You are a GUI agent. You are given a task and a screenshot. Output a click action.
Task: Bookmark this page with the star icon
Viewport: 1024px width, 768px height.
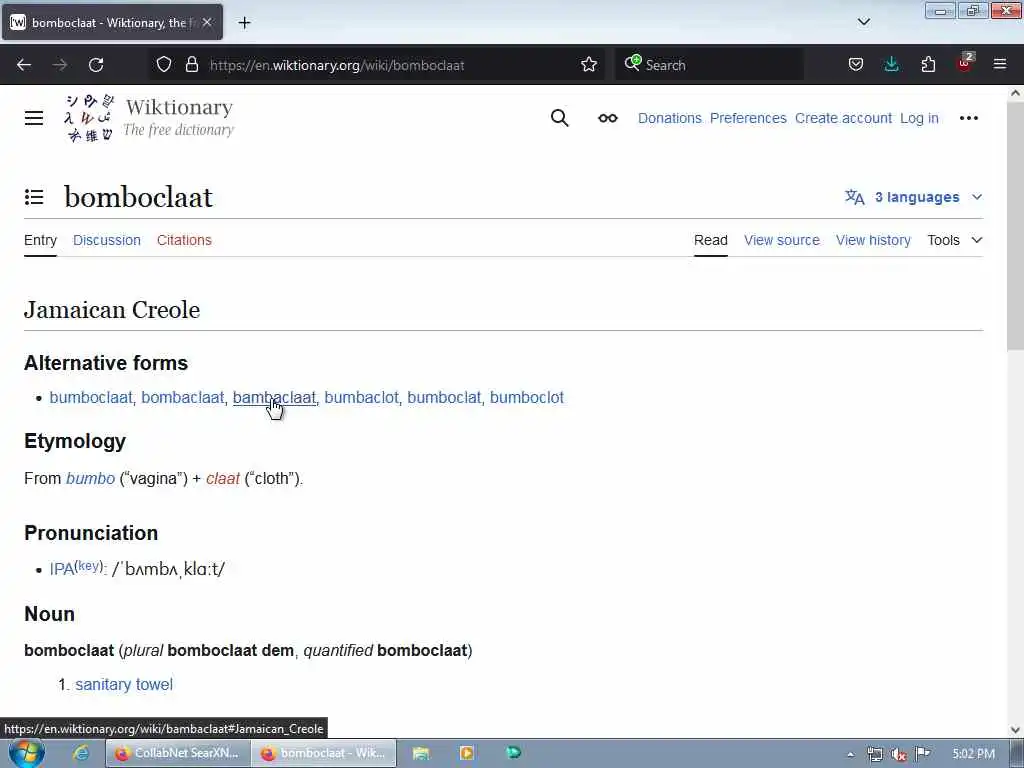(588, 65)
